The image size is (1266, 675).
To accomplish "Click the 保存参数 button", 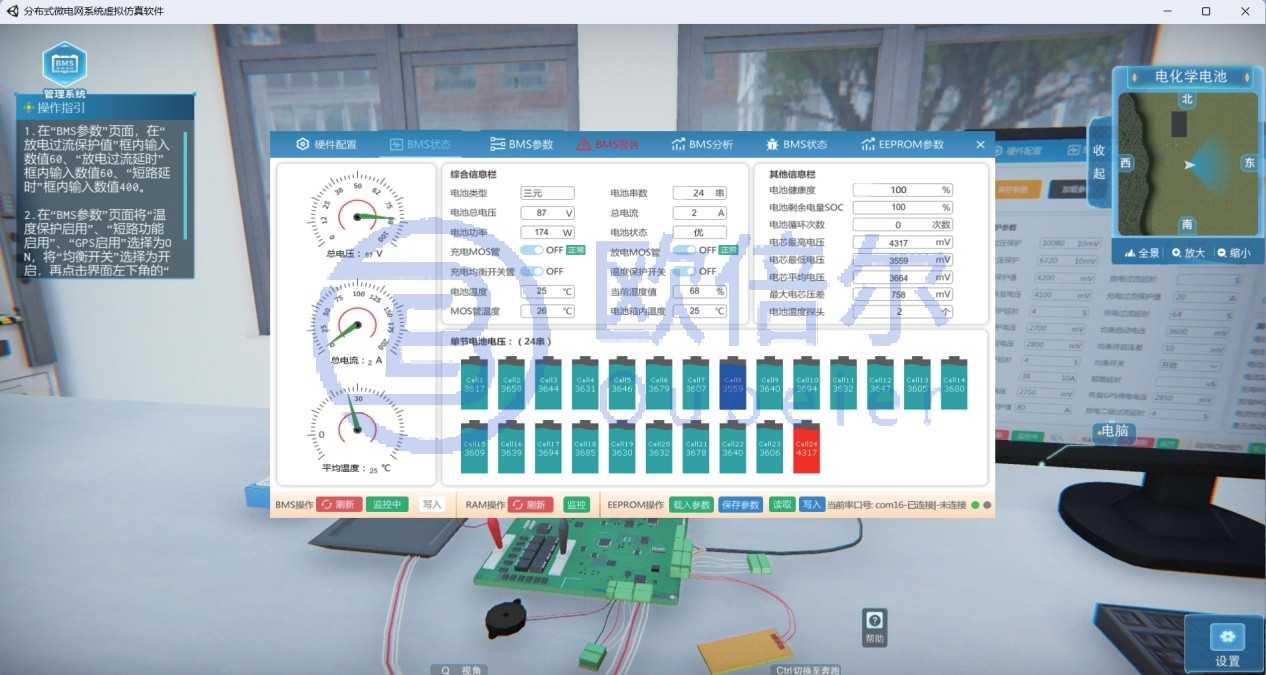I will point(740,505).
